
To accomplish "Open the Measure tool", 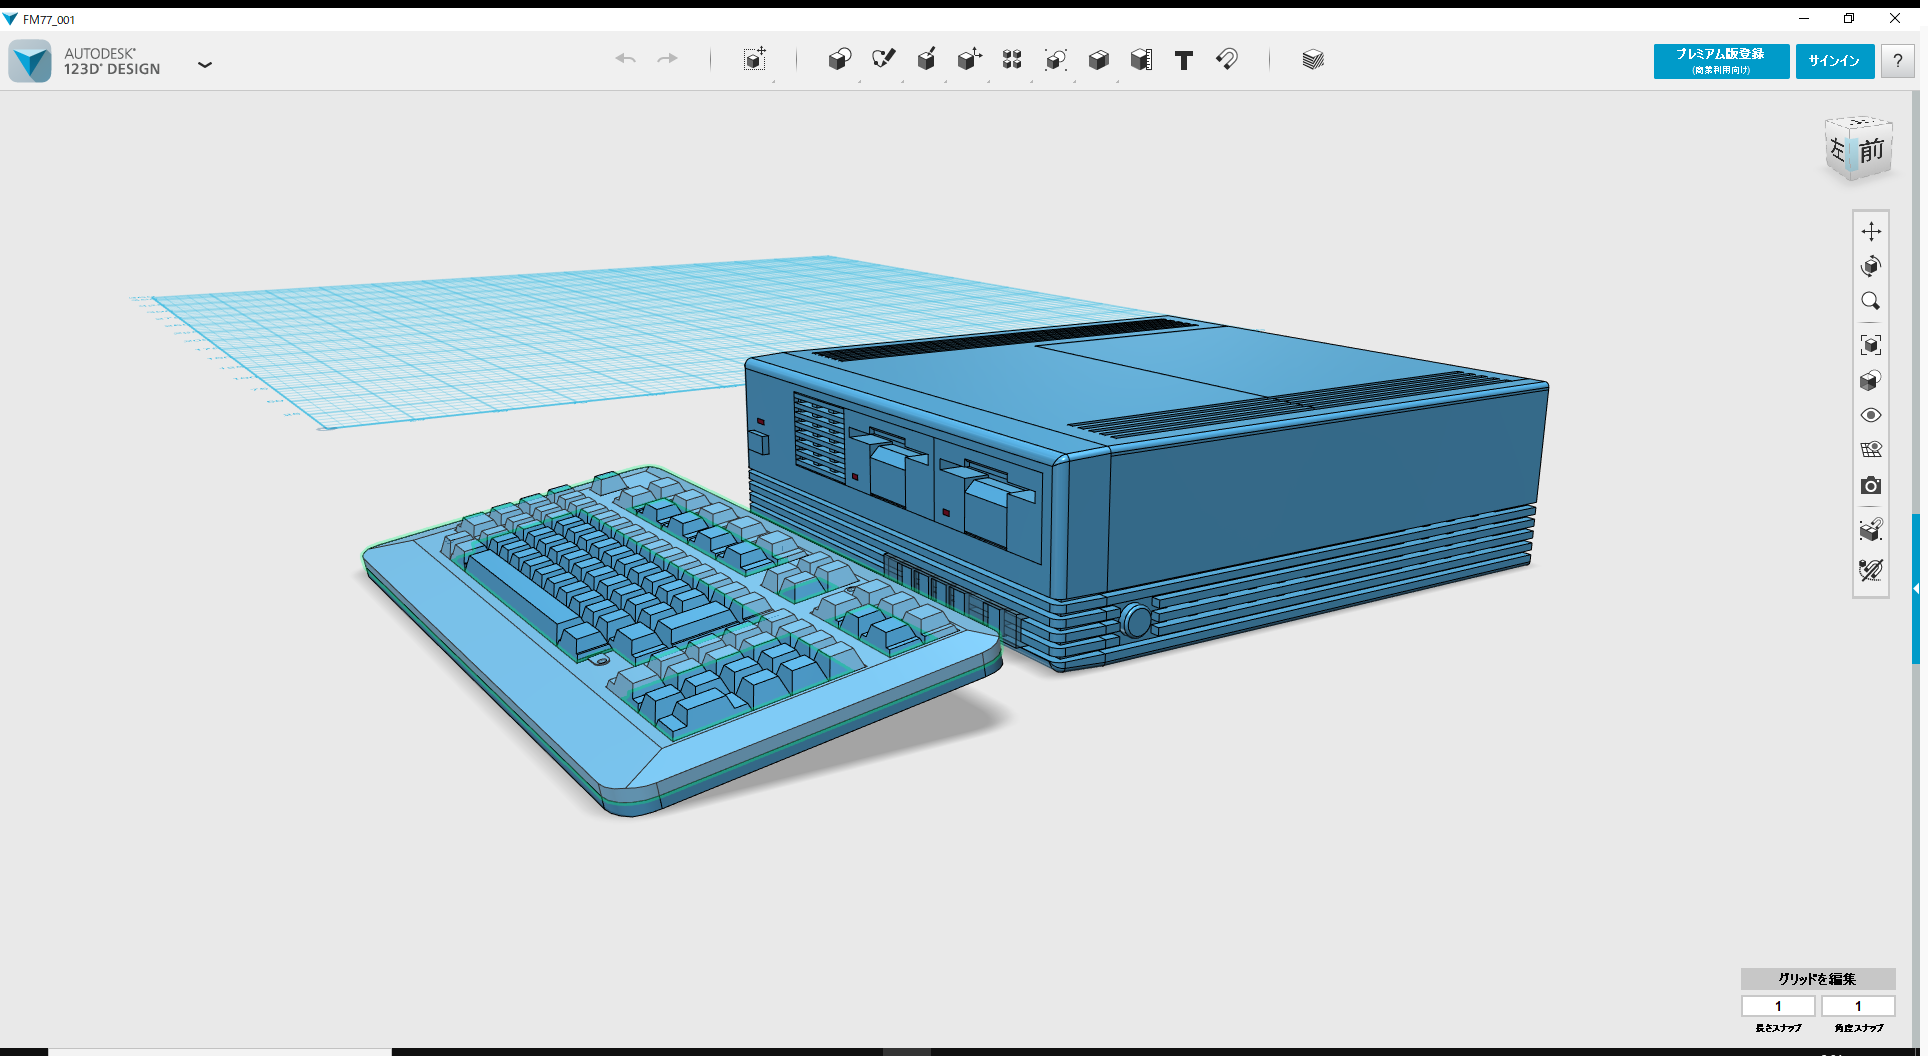I will click(1142, 60).
